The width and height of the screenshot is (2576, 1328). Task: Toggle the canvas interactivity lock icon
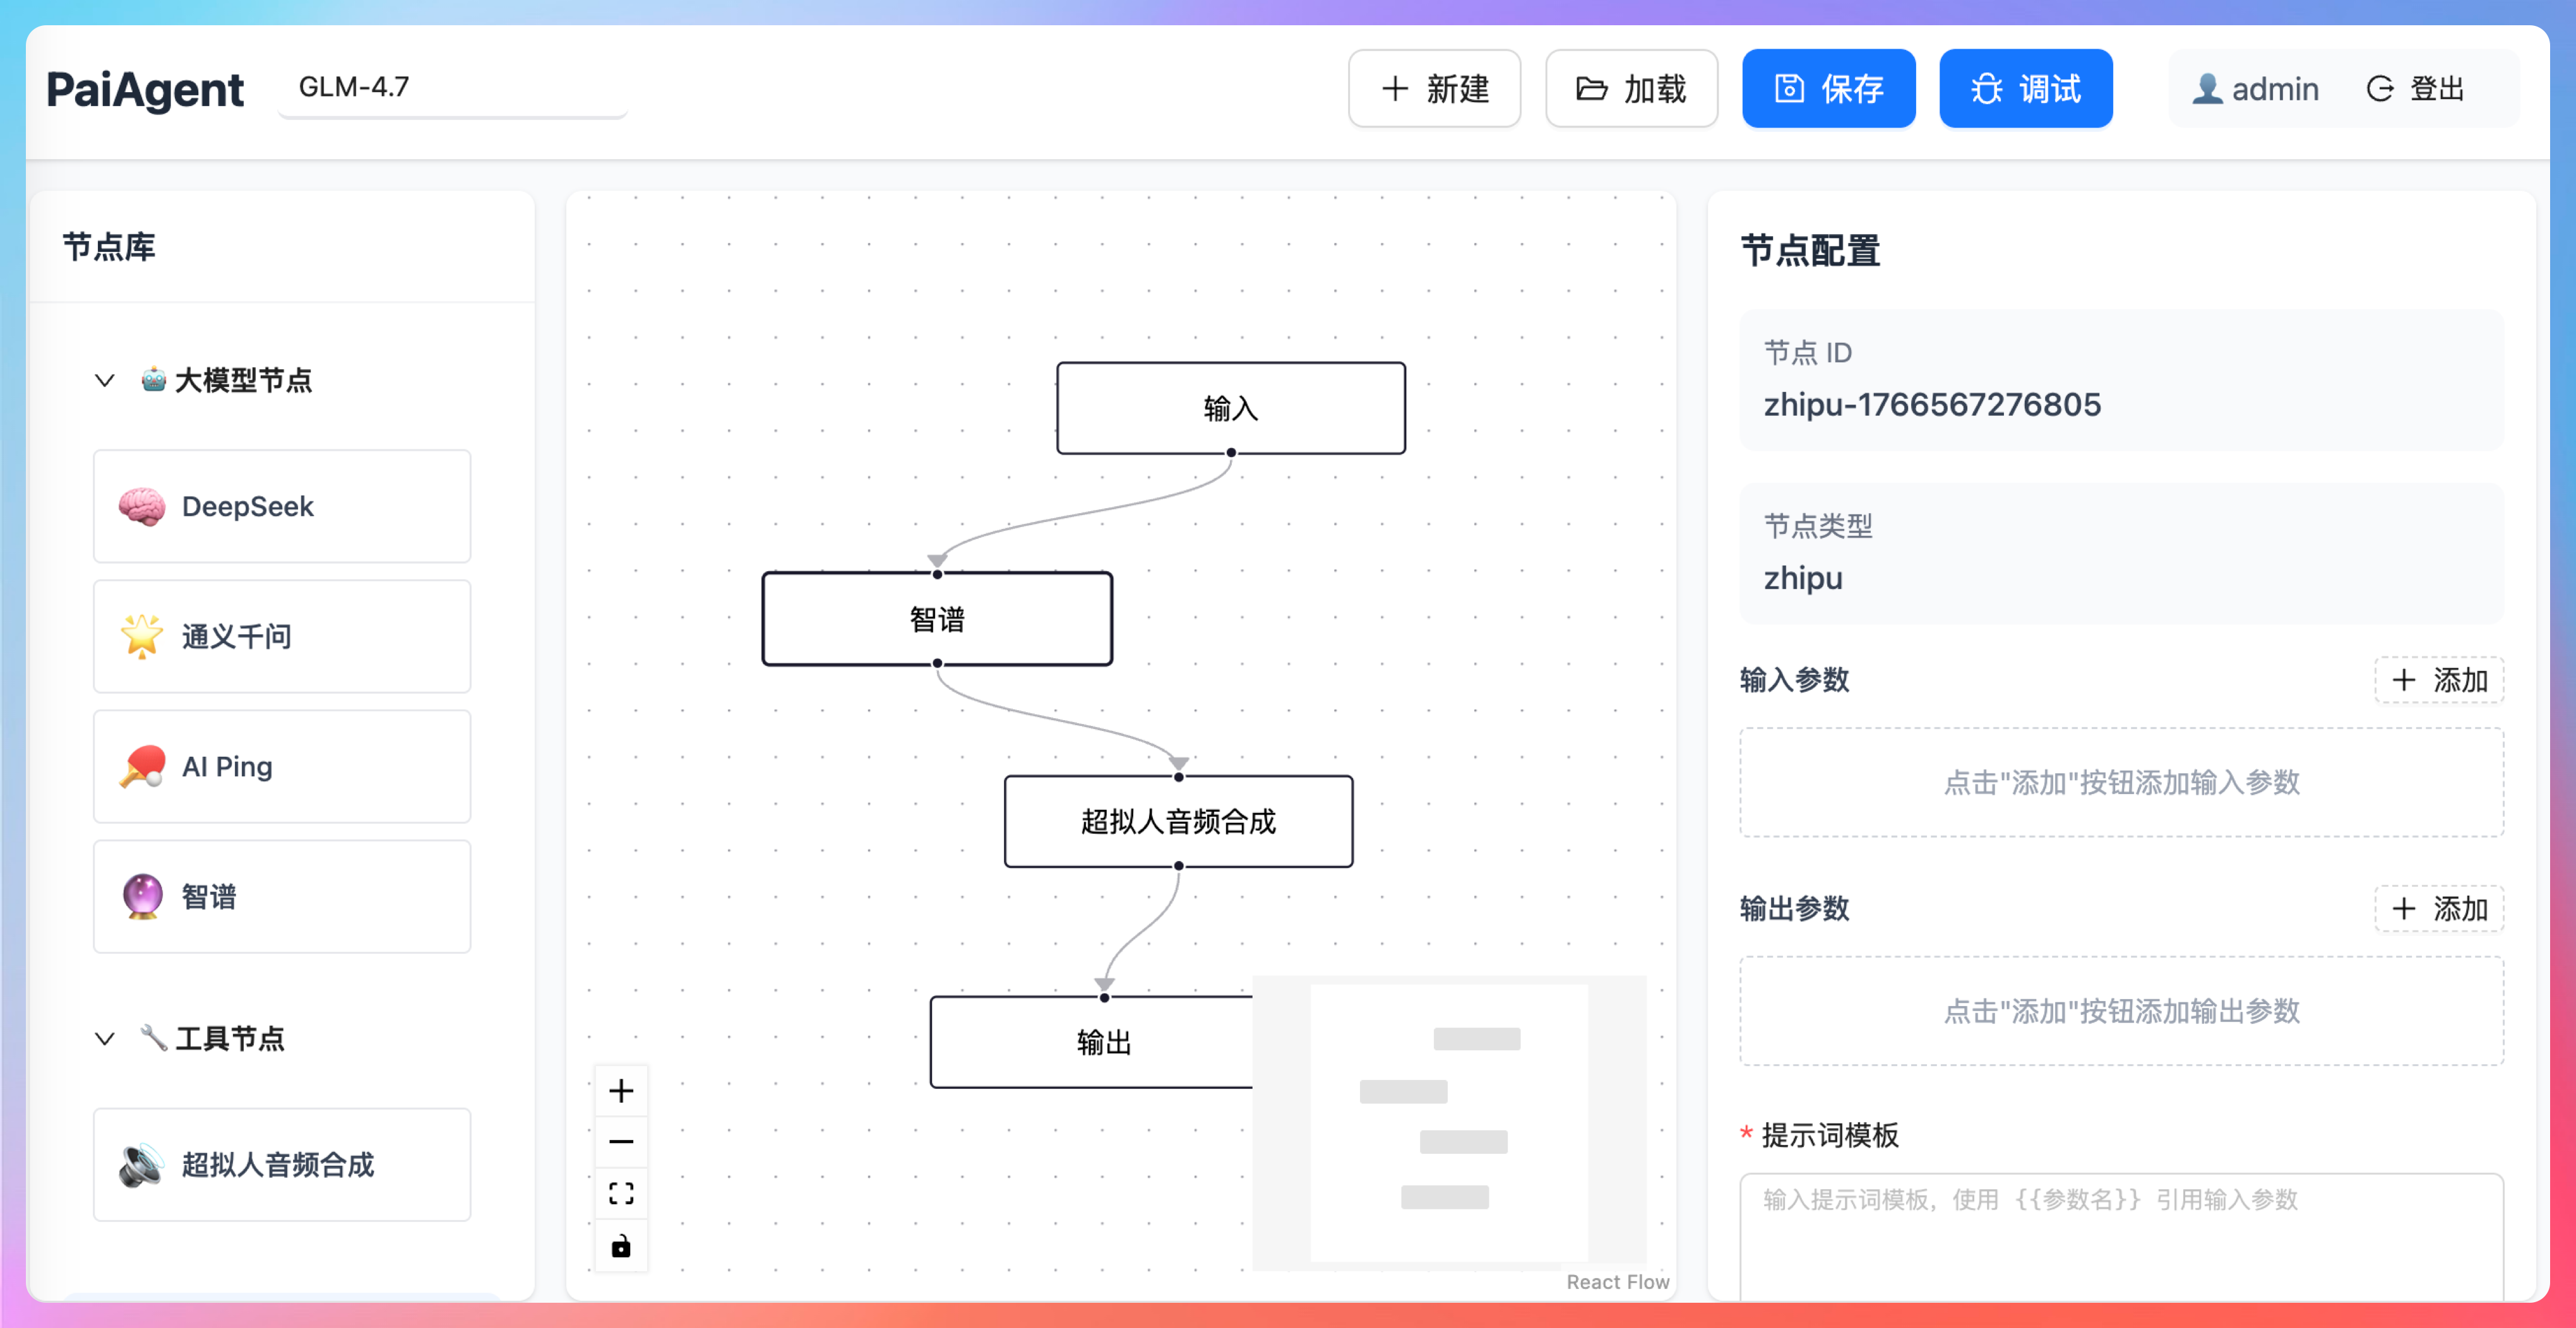click(x=621, y=1246)
